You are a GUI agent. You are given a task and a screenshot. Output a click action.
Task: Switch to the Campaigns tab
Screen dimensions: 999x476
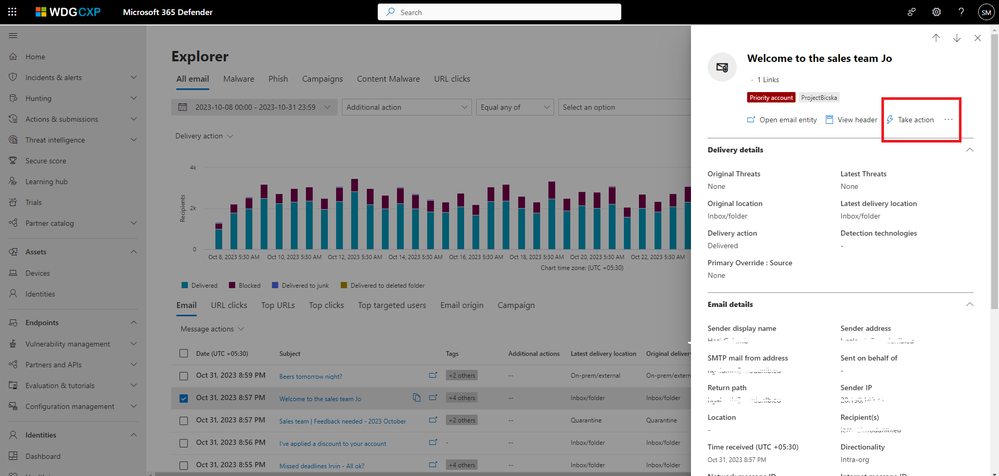click(x=322, y=79)
